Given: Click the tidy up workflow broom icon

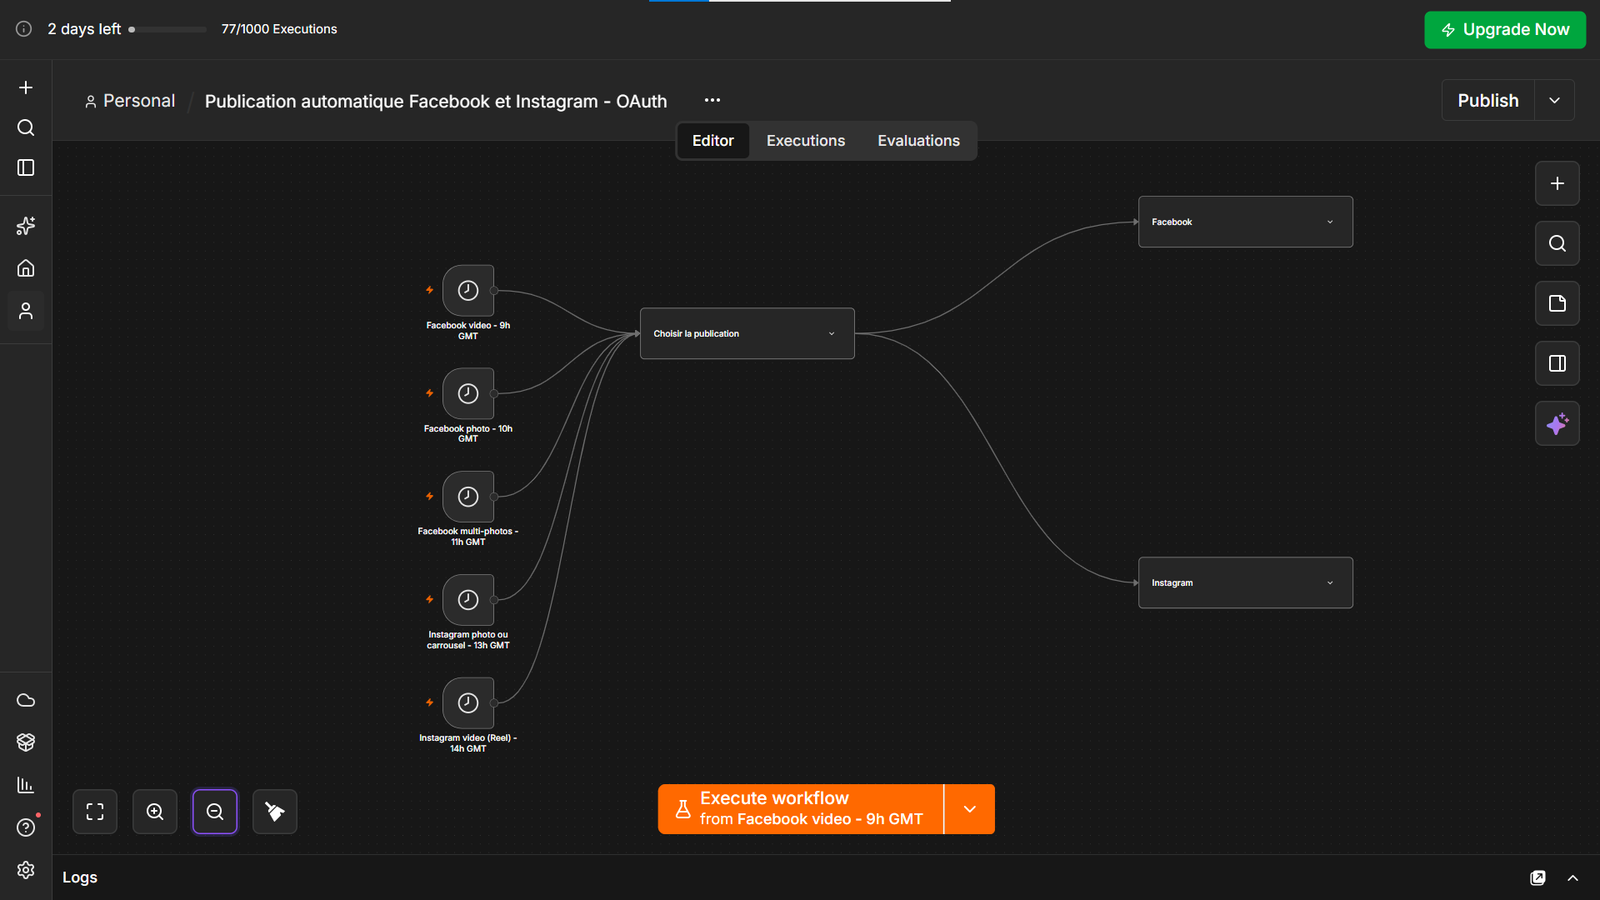Looking at the screenshot, I should click(x=275, y=812).
